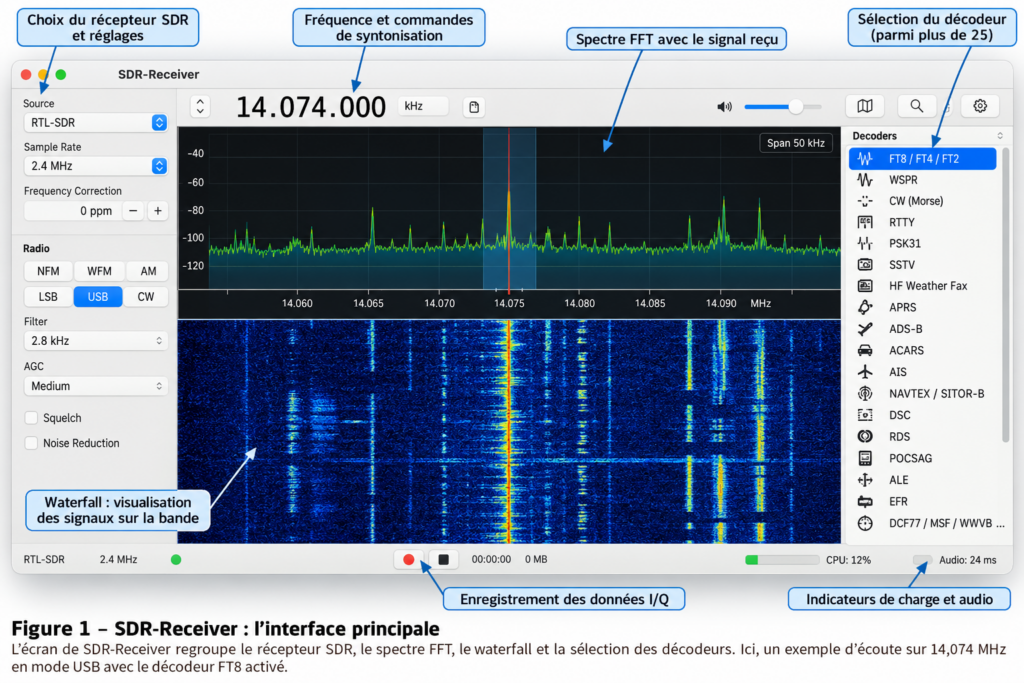Select the DCF77 / MSF / WWVB clock icon
The image size is (1024, 683).
coord(865,523)
